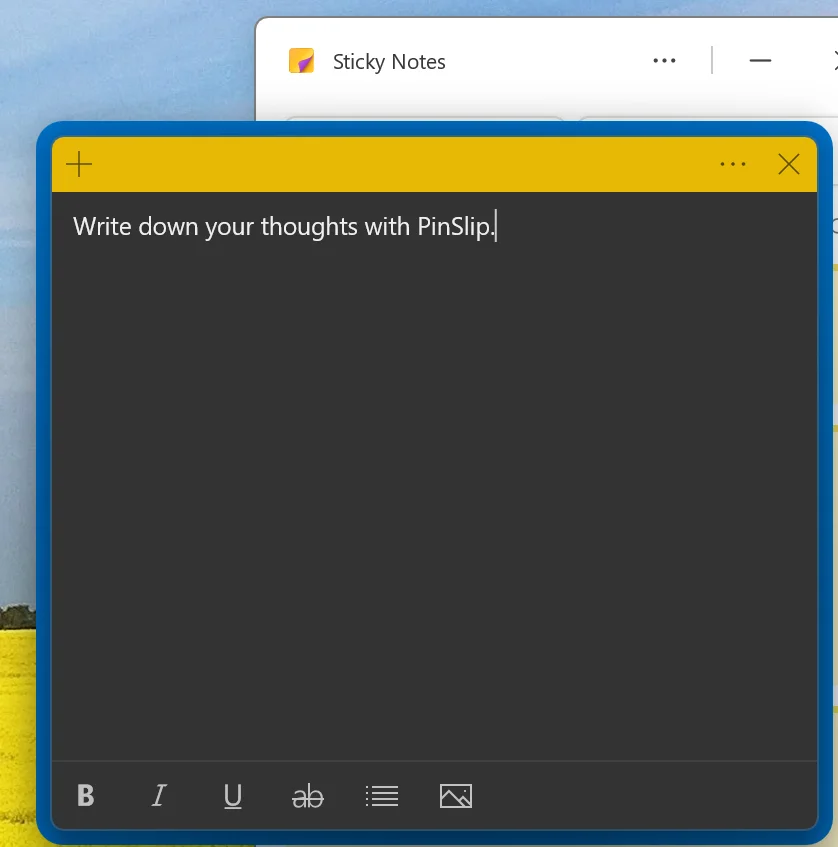Click the note text 'Write down your thoughts with PinSlip.'
This screenshot has height=847, width=838.
tap(284, 226)
